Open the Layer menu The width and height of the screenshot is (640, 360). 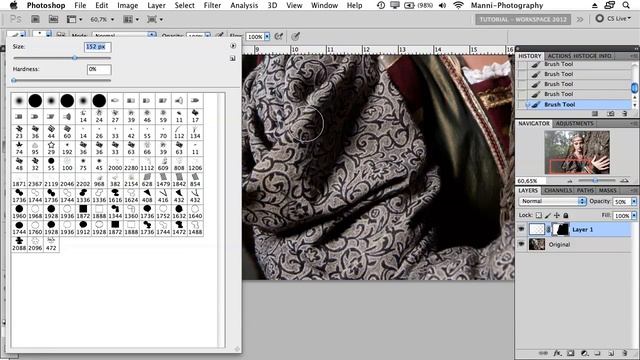(156, 5)
